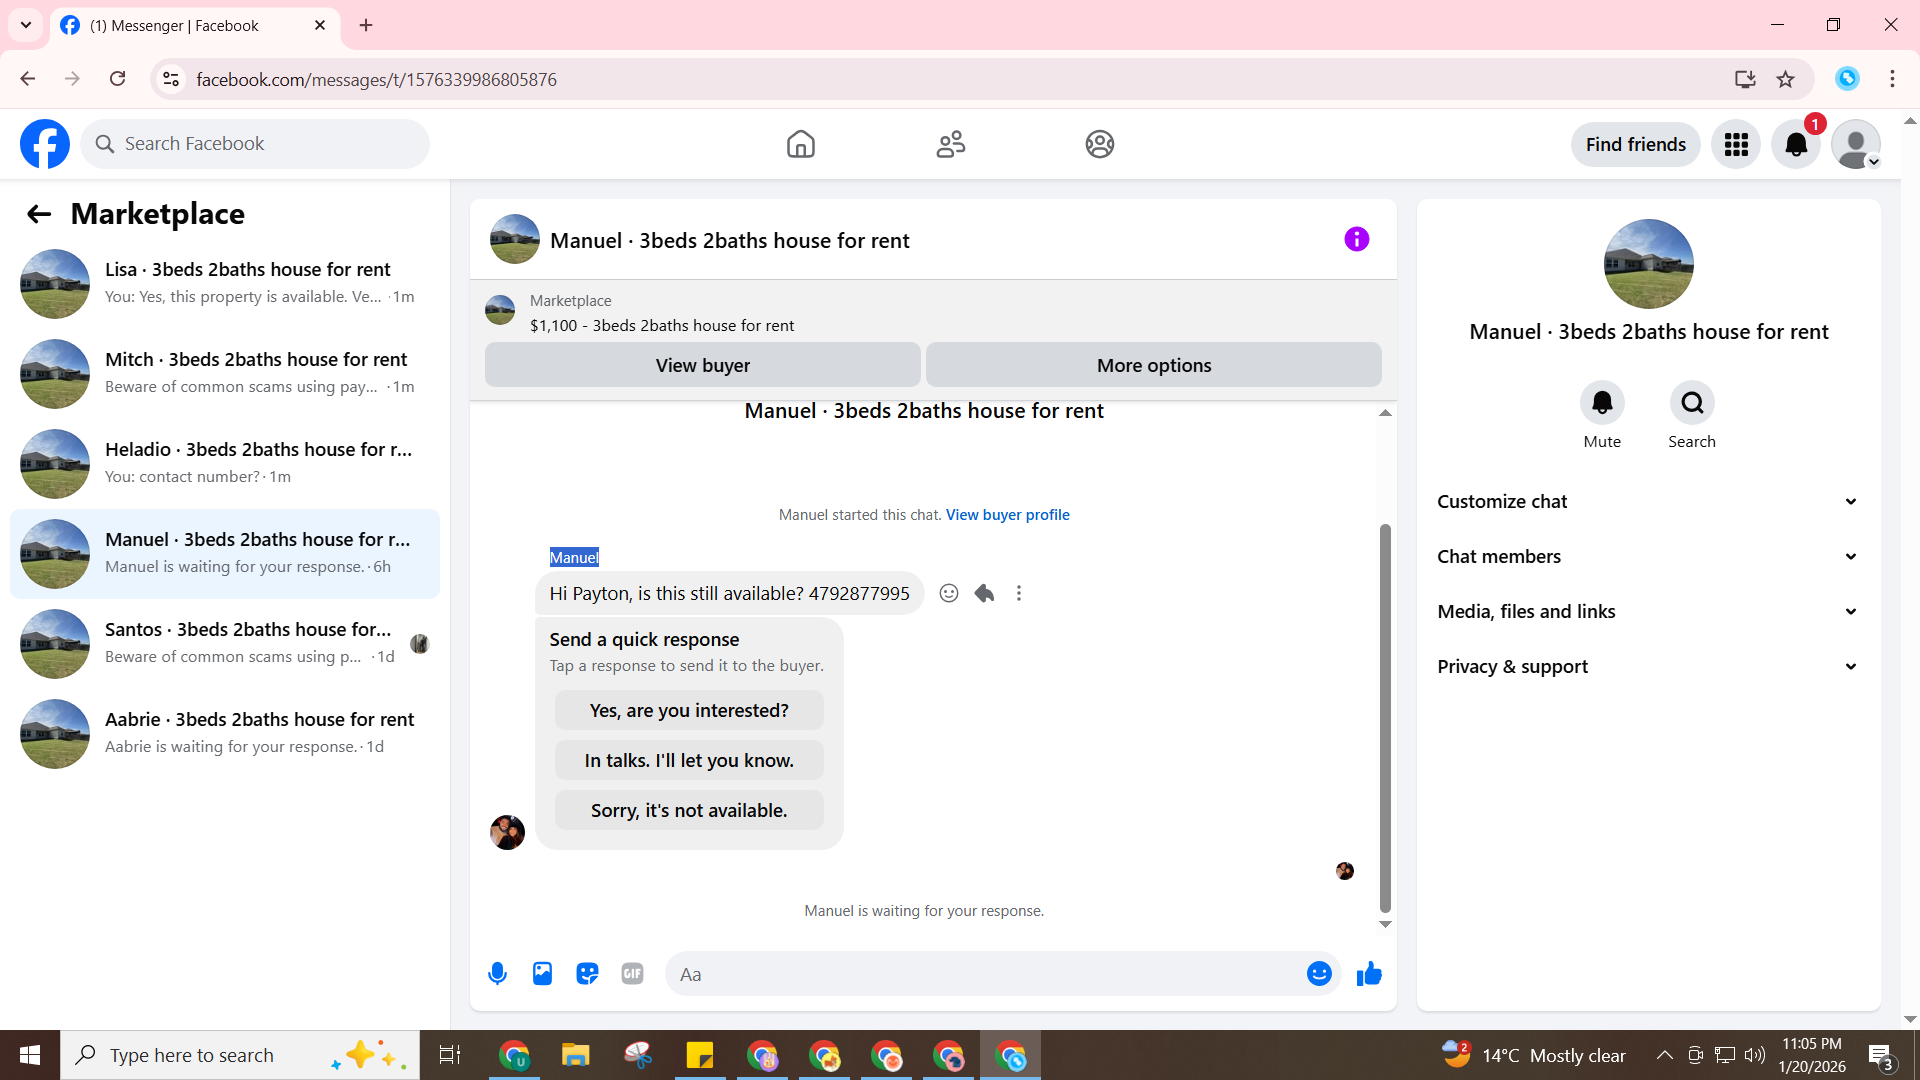Bookmark this page star icon
The width and height of the screenshot is (1920, 1080).
click(x=1785, y=79)
